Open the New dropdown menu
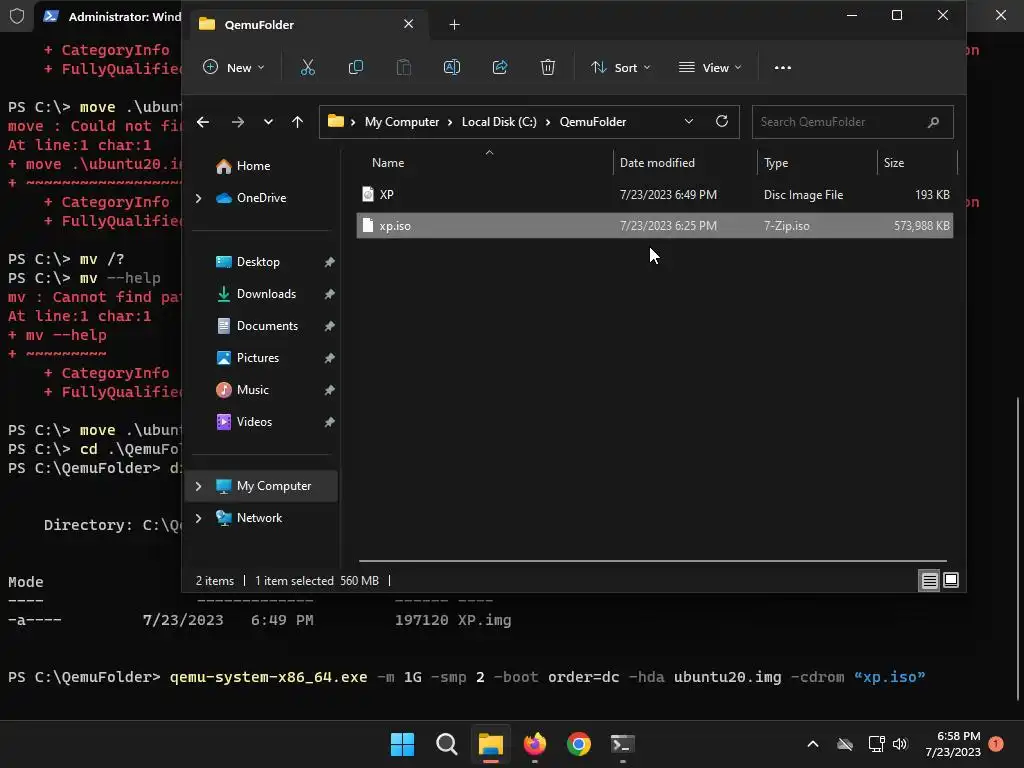 234,67
